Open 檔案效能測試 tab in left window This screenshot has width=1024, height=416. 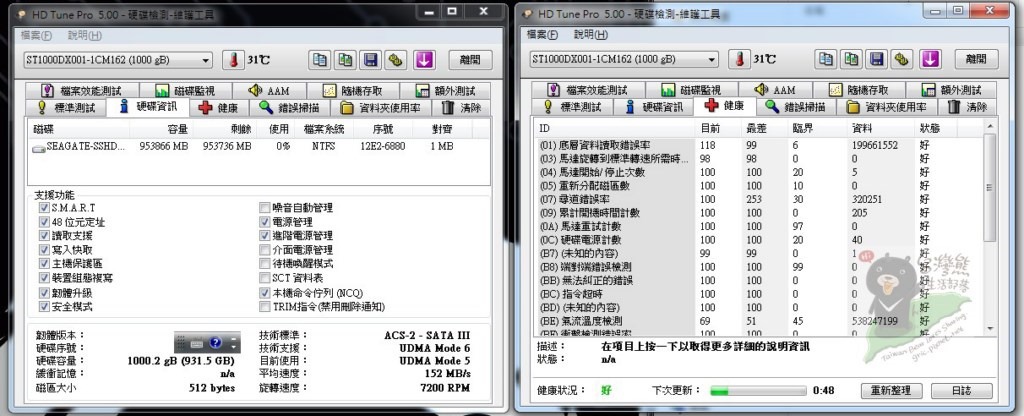click(83, 91)
